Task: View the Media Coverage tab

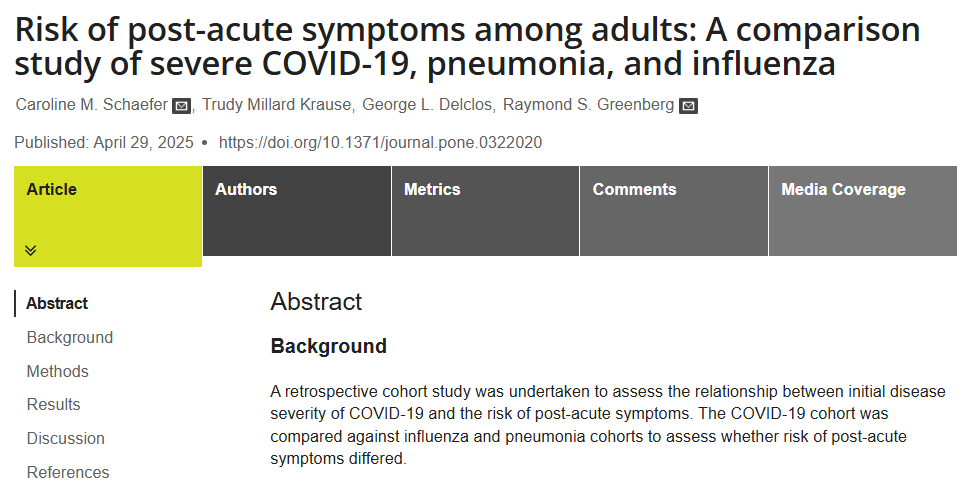Action: [843, 189]
